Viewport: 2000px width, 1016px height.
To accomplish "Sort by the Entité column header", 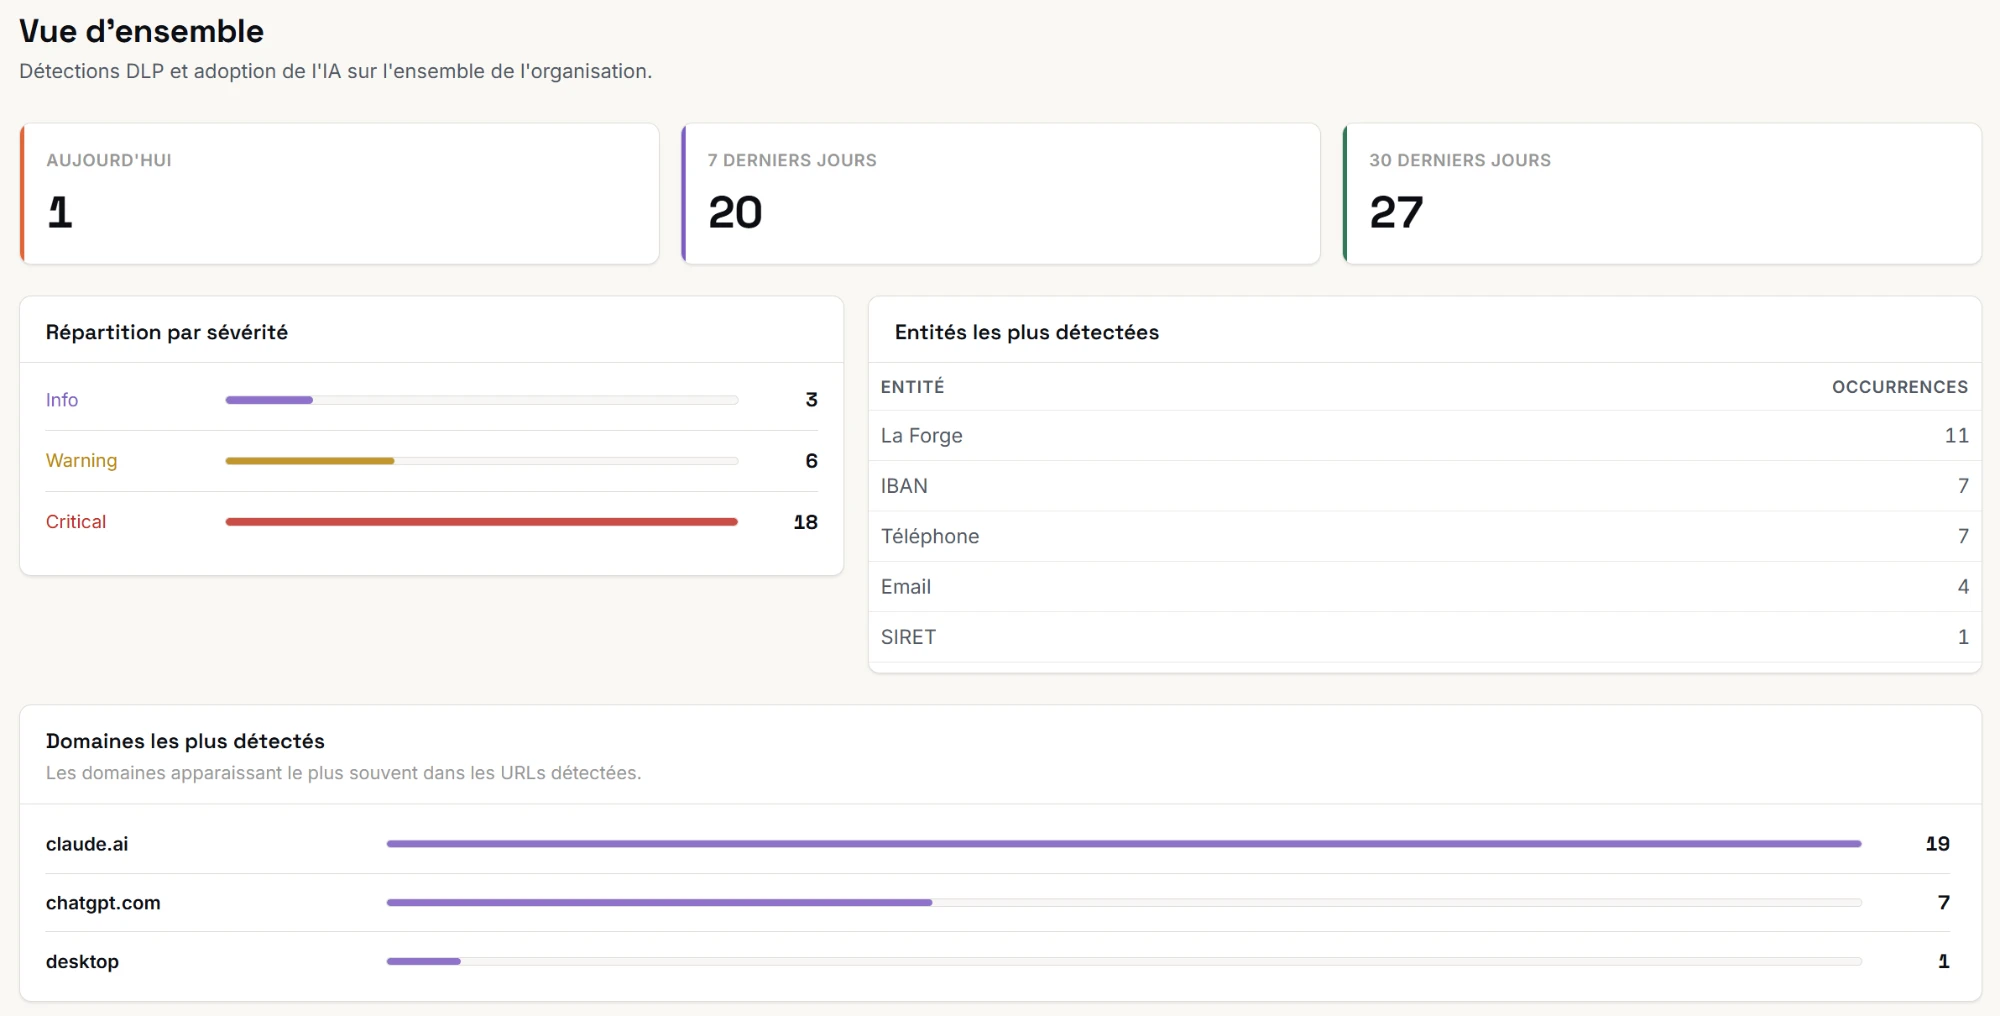I will coord(912,387).
